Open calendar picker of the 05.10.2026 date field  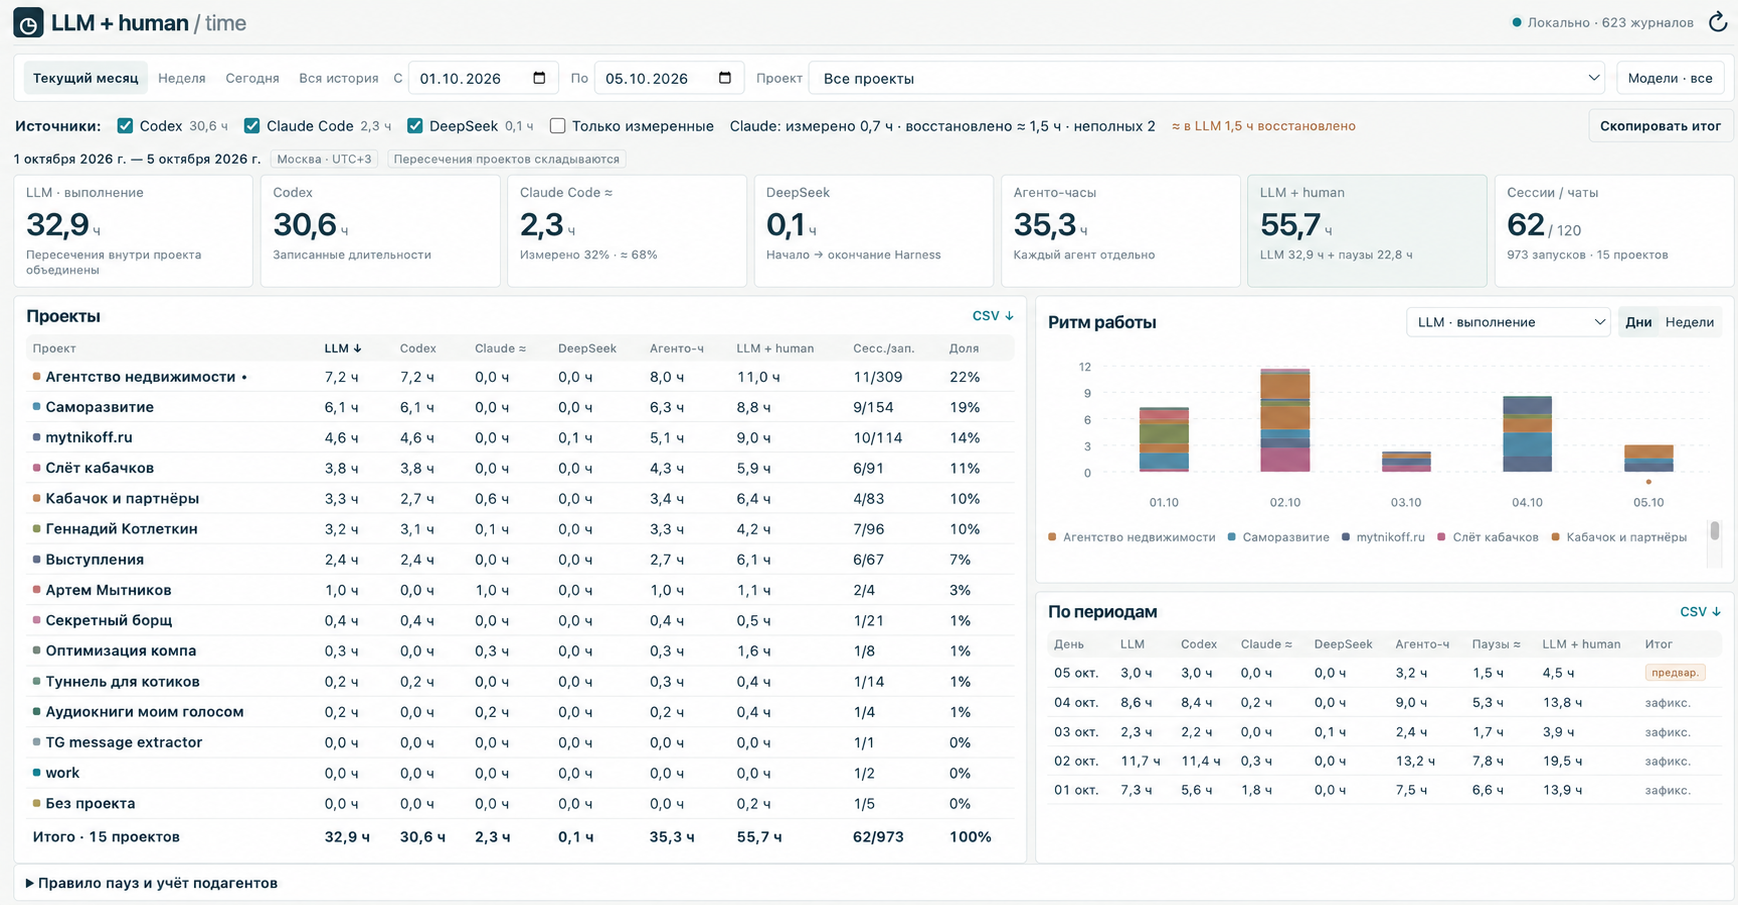725,78
